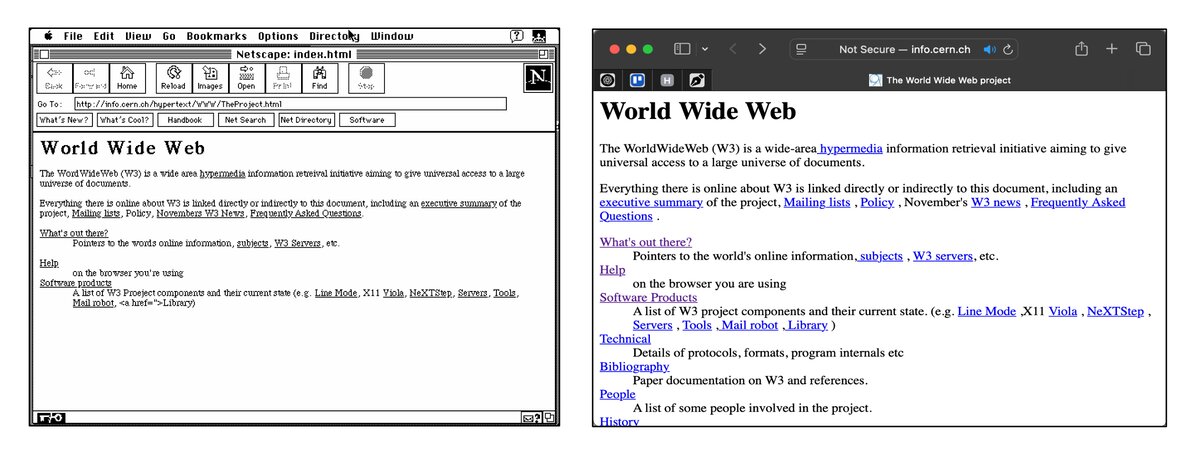Reload the page in Safari

[1009, 49]
